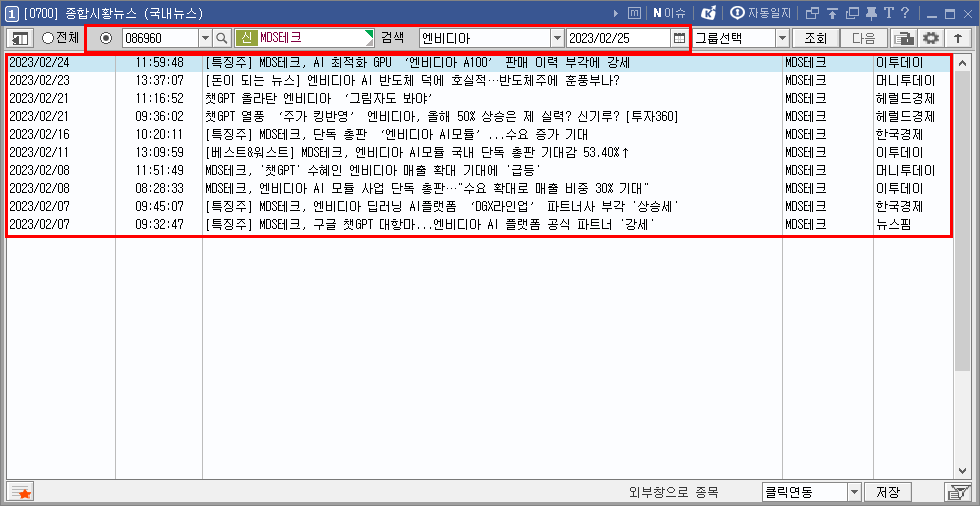Open news [돈이 되는 뉴스] 엔비디아 AI 반도체
980x506 pixels.
412,81
